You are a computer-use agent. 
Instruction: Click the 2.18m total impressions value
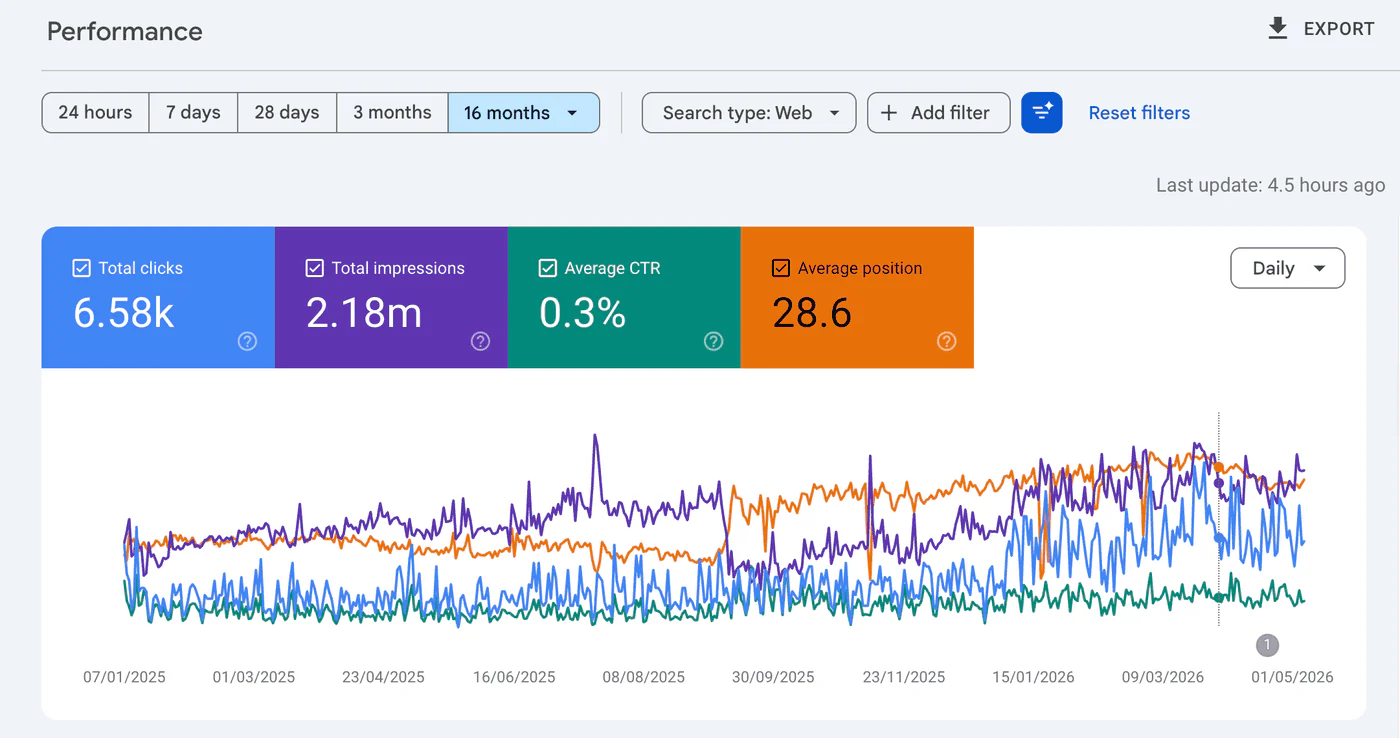(x=364, y=313)
